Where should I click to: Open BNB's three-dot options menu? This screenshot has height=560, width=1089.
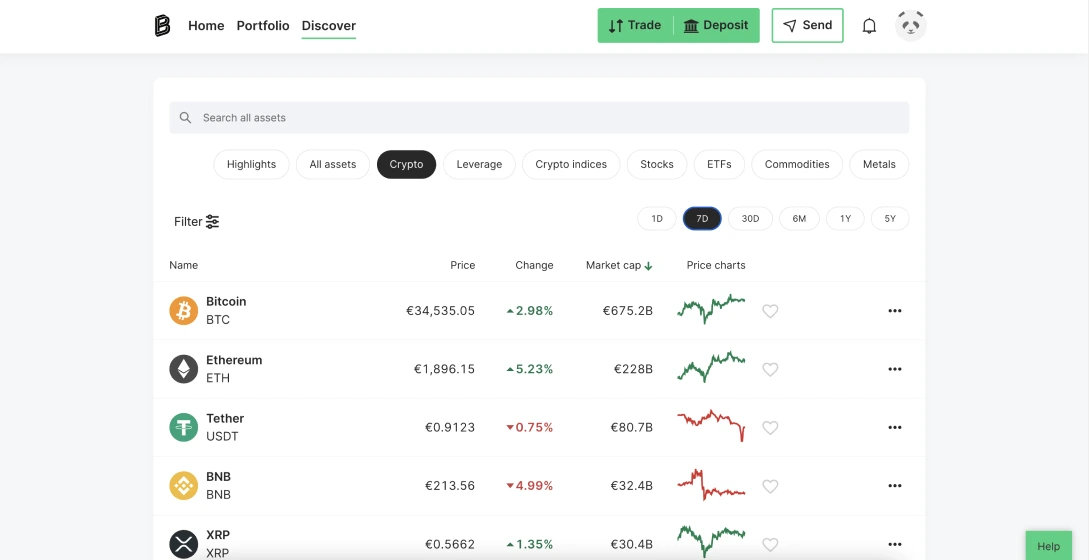coord(895,486)
